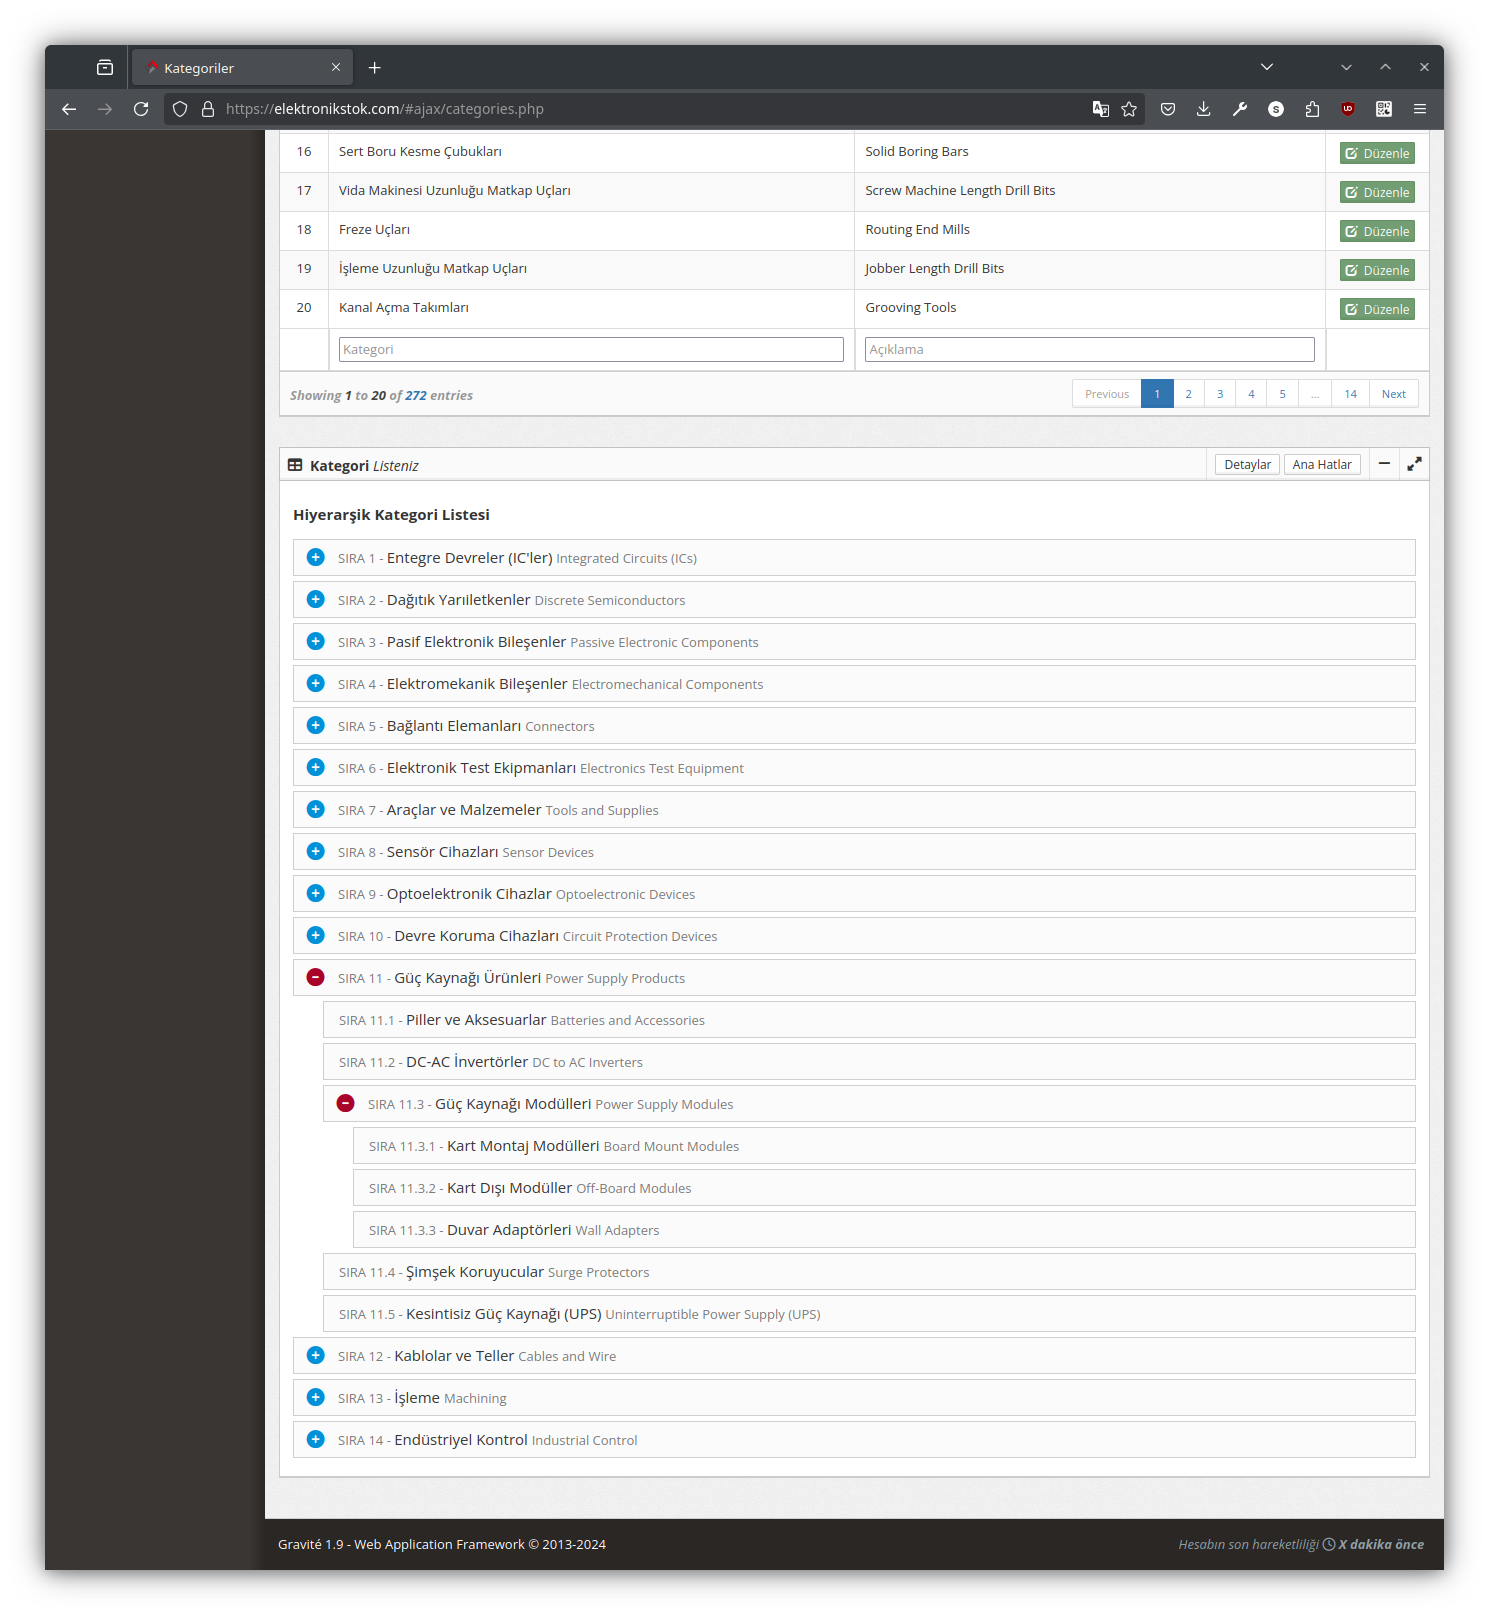The width and height of the screenshot is (1489, 1615).
Task: Select SIRA 11.5 Kesintisiz Güç Kaynağı (UPS)
Action: tap(869, 1313)
